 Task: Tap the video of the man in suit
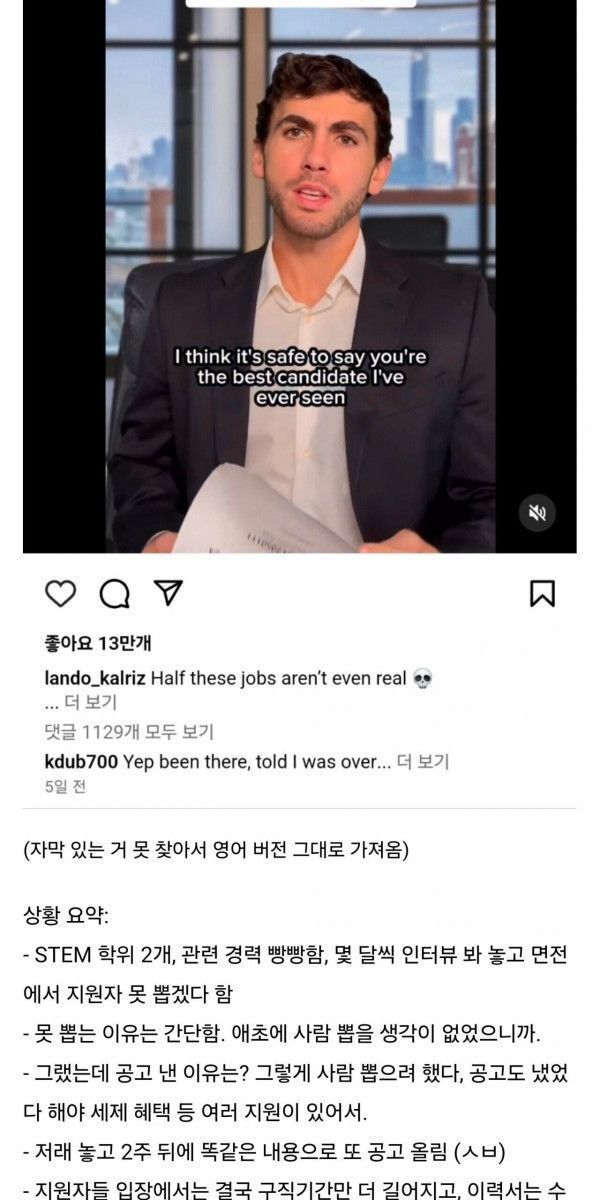pyautogui.click(x=300, y=276)
